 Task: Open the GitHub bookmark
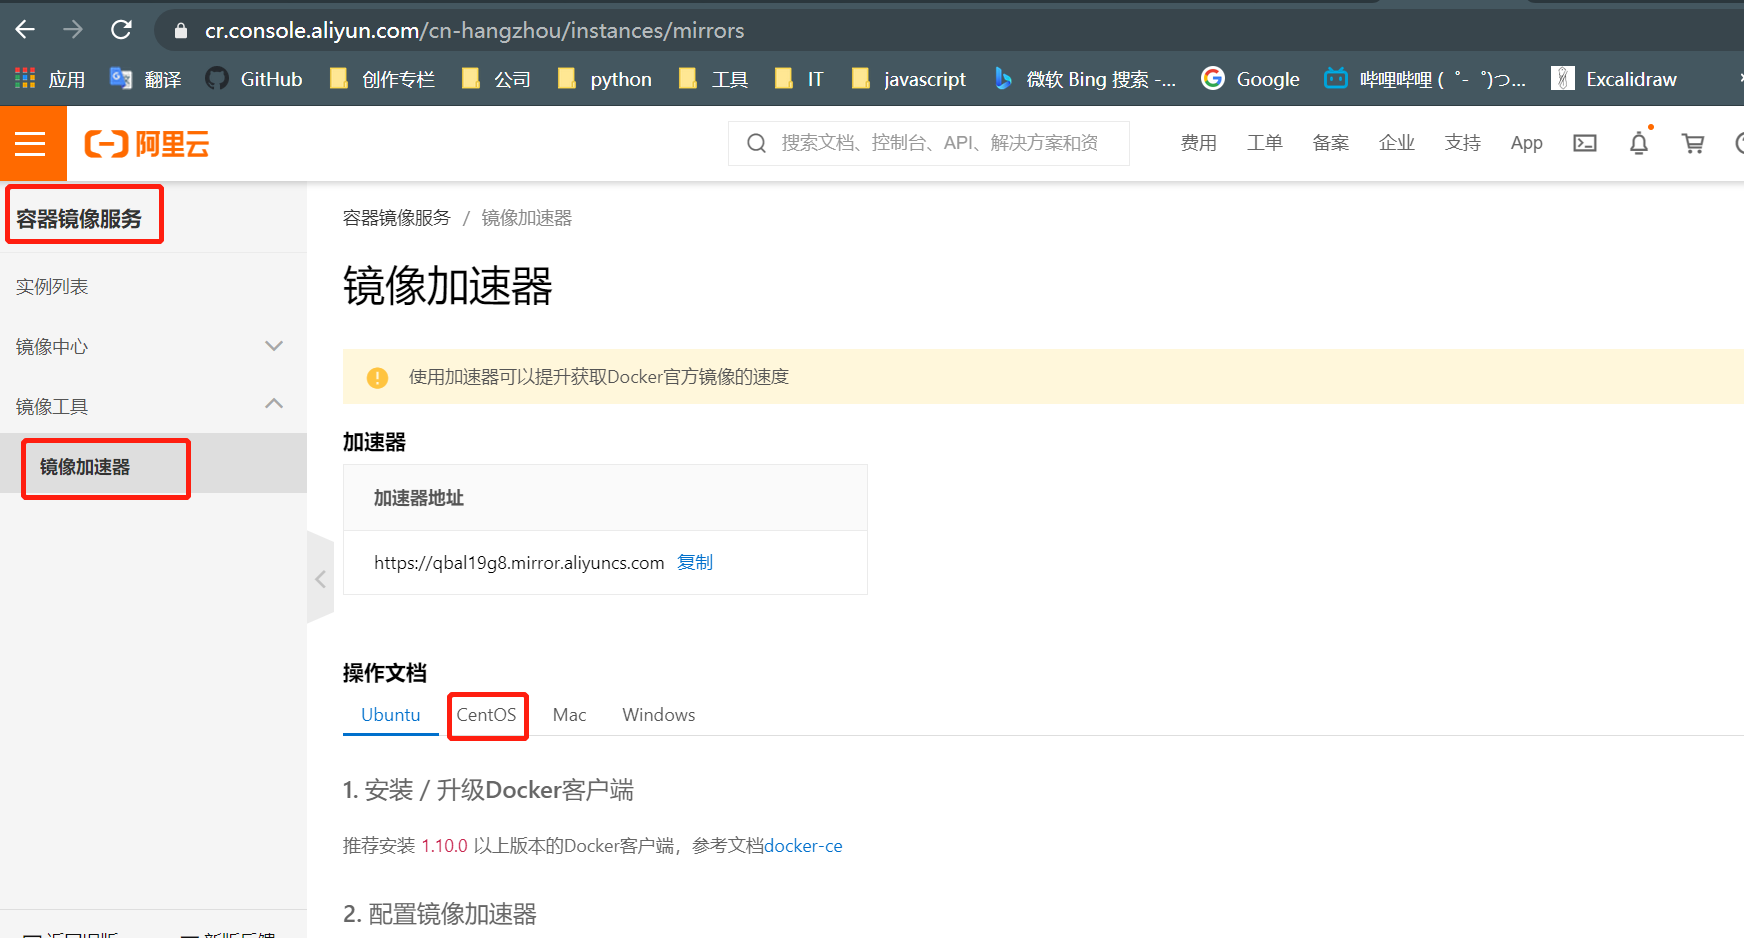click(254, 79)
